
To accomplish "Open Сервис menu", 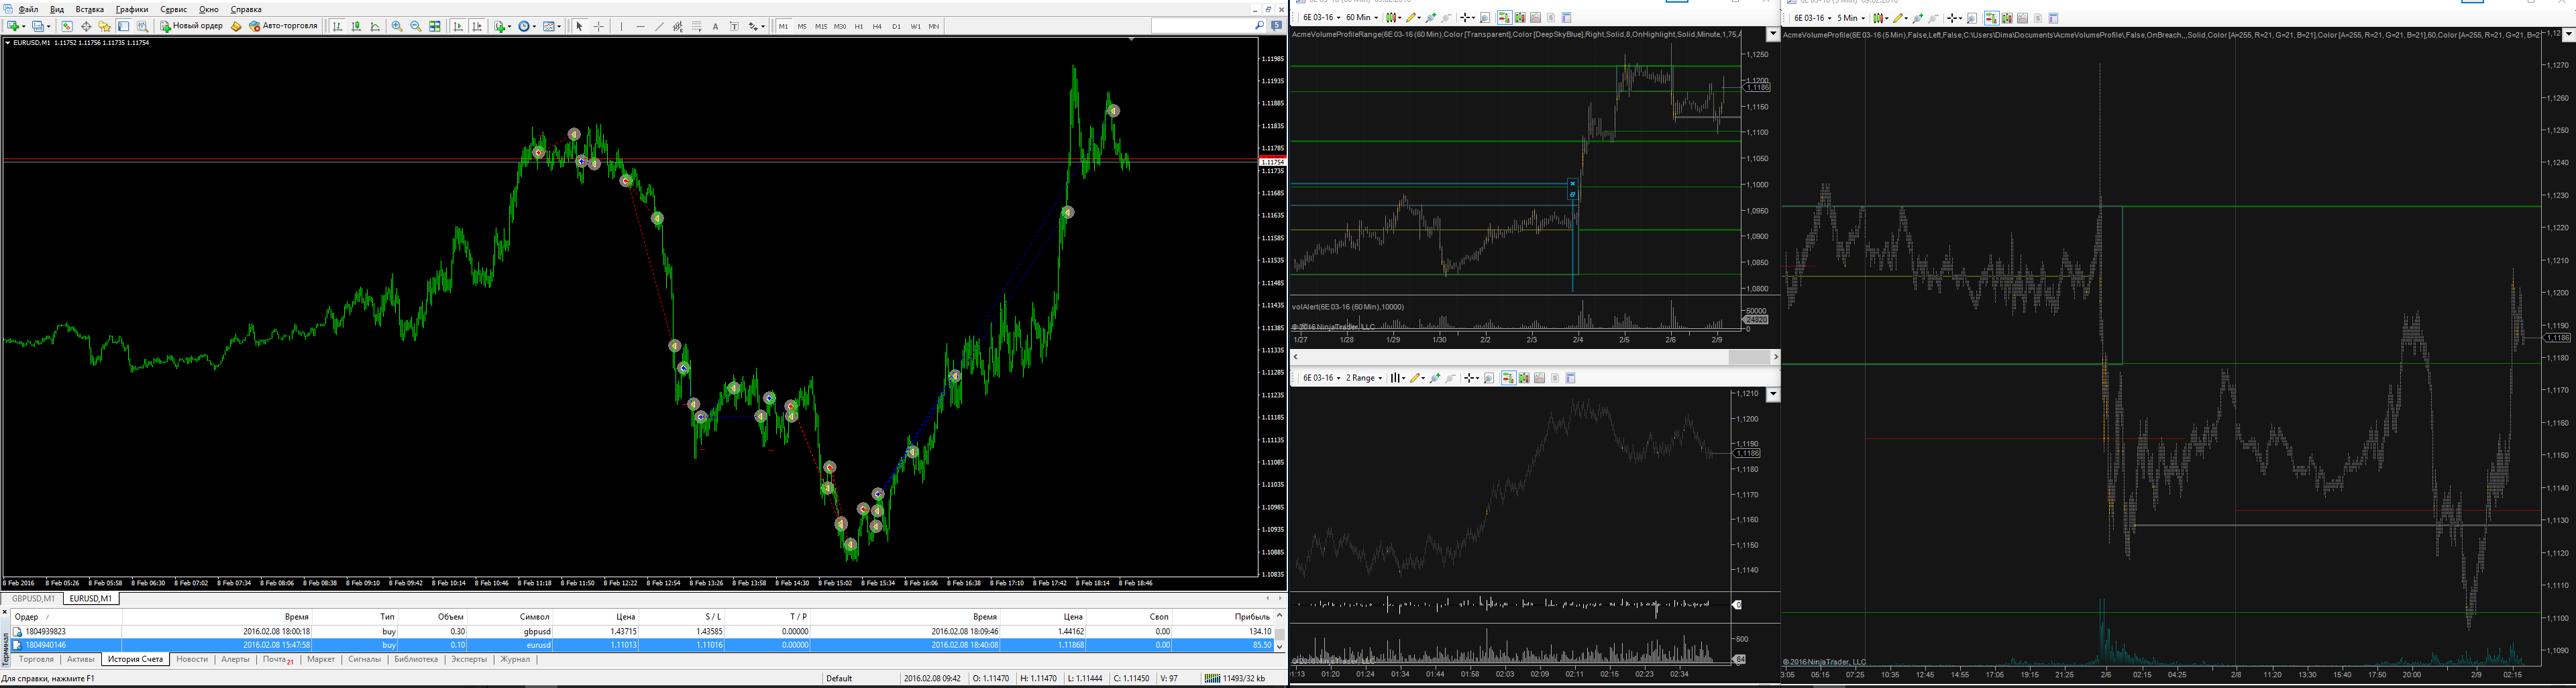I will click(174, 9).
